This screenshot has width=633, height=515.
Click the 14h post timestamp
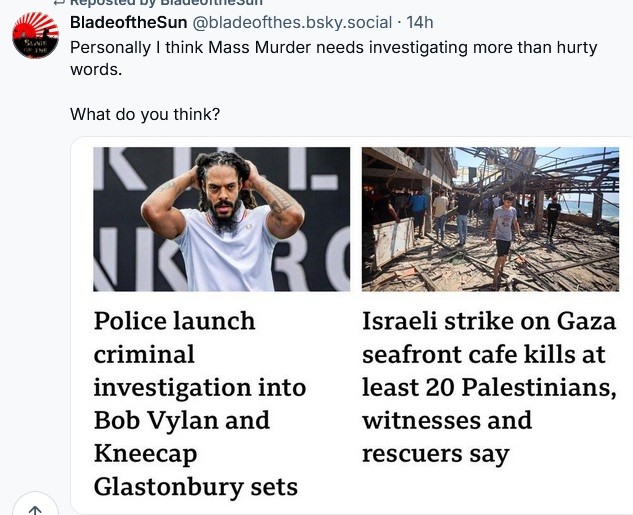tap(422, 22)
